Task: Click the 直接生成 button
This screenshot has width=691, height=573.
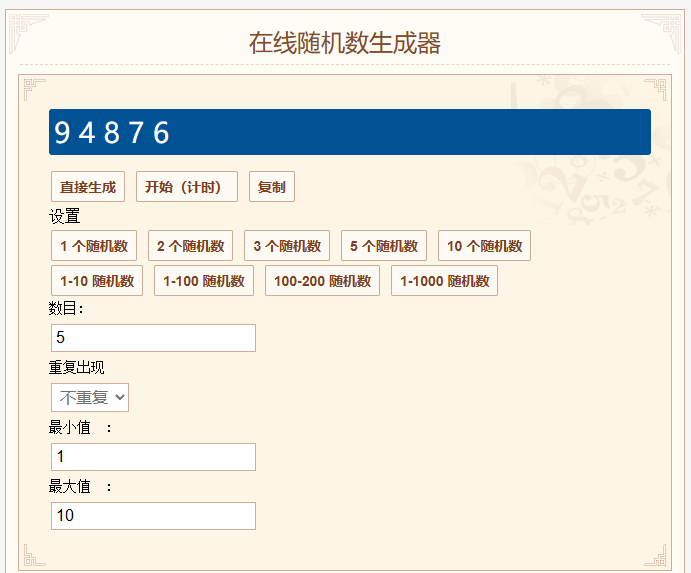Action: pyautogui.click(x=88, y=187)
